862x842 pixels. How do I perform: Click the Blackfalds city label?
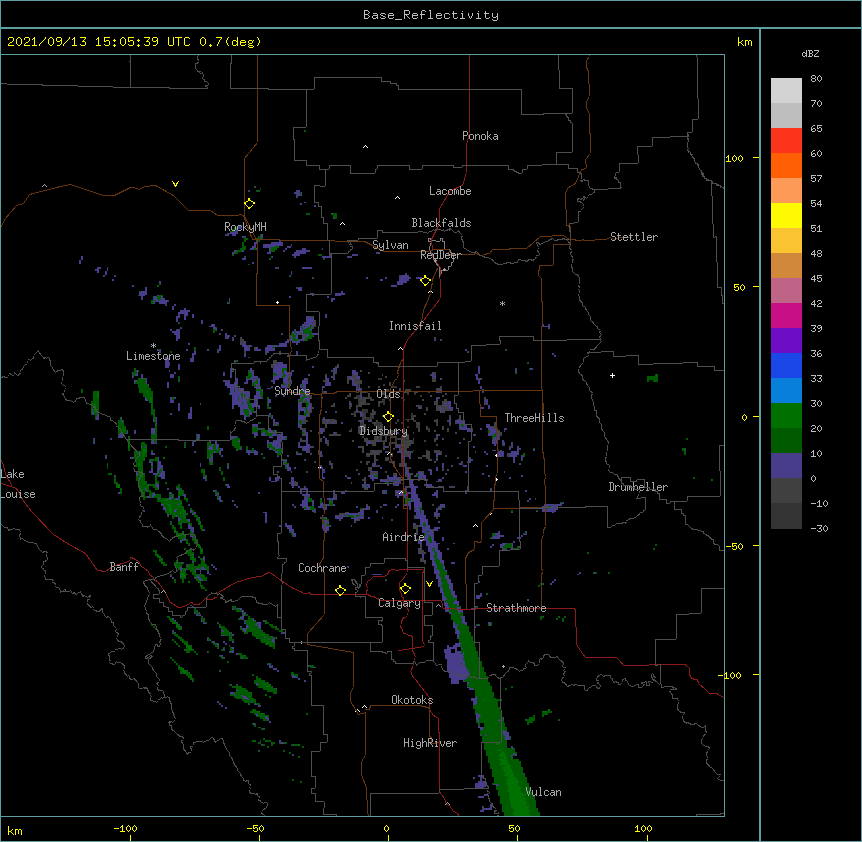(x=441, y=223)
